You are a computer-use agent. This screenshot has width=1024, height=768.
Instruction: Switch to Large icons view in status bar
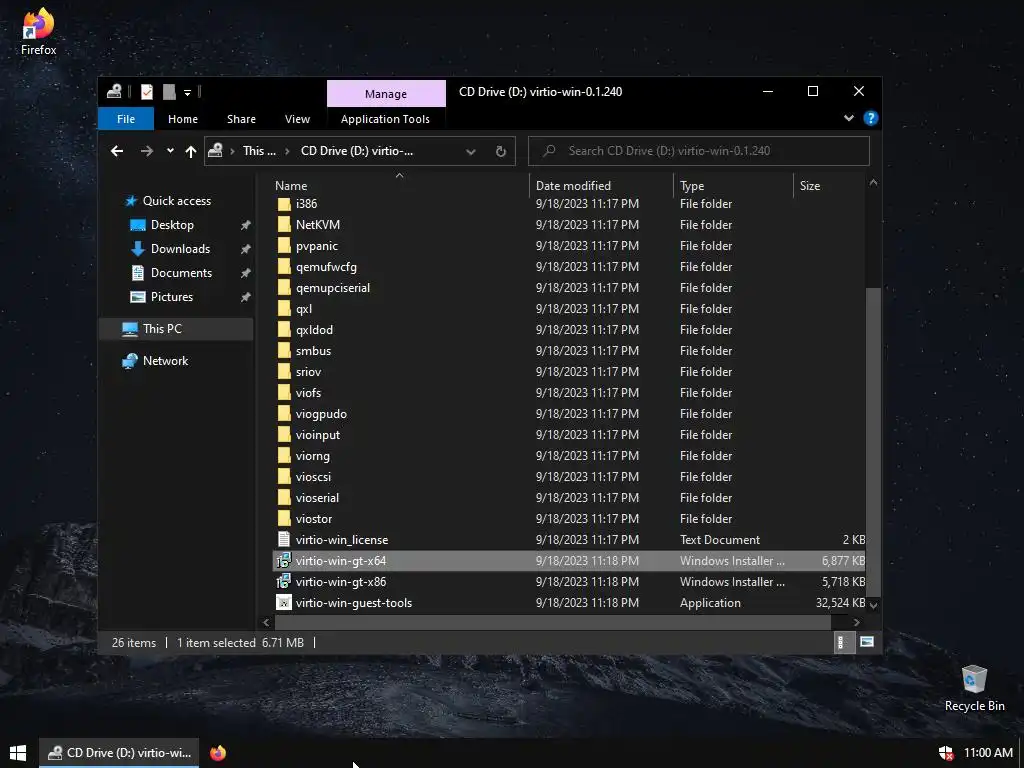pyautogui.click(x=867, y=643)
